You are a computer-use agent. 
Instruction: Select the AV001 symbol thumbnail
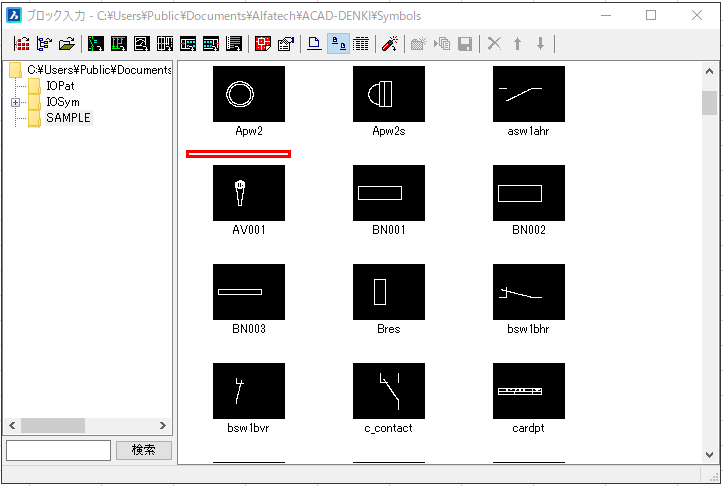tap(249, 193)
